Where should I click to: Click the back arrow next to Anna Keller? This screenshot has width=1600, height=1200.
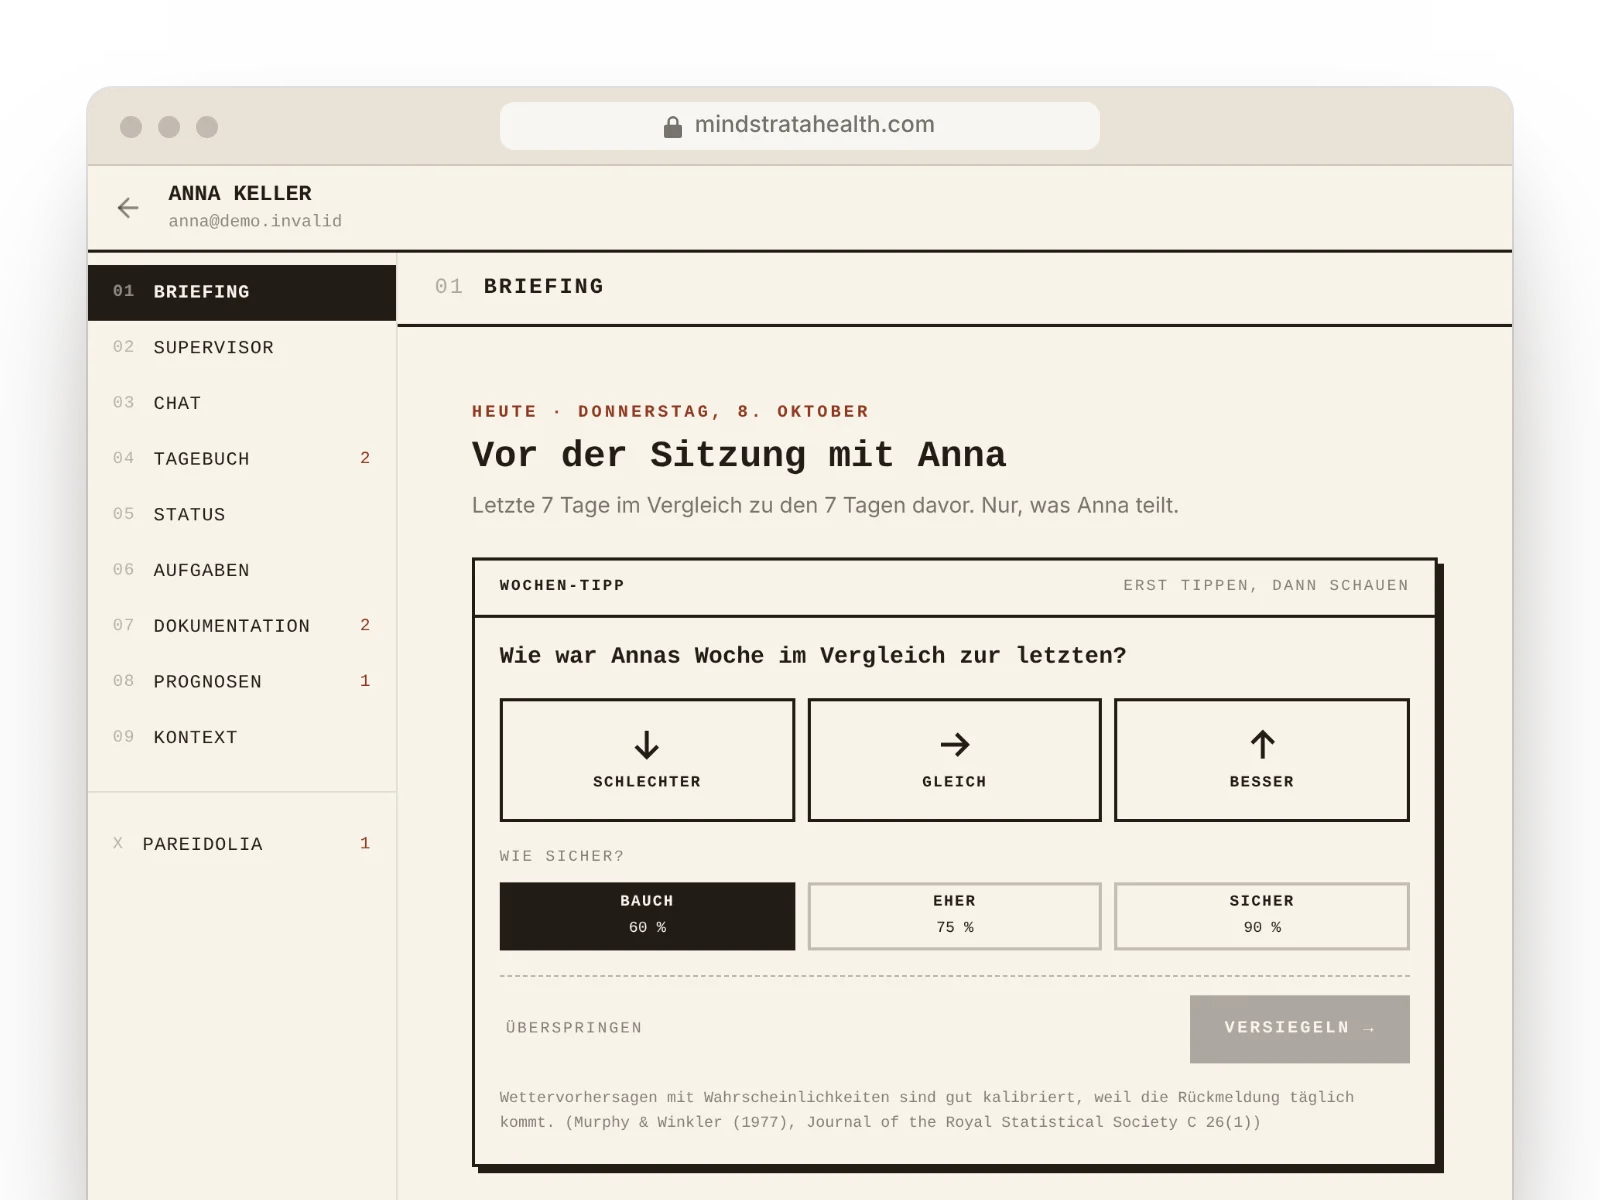click(128, 208)
